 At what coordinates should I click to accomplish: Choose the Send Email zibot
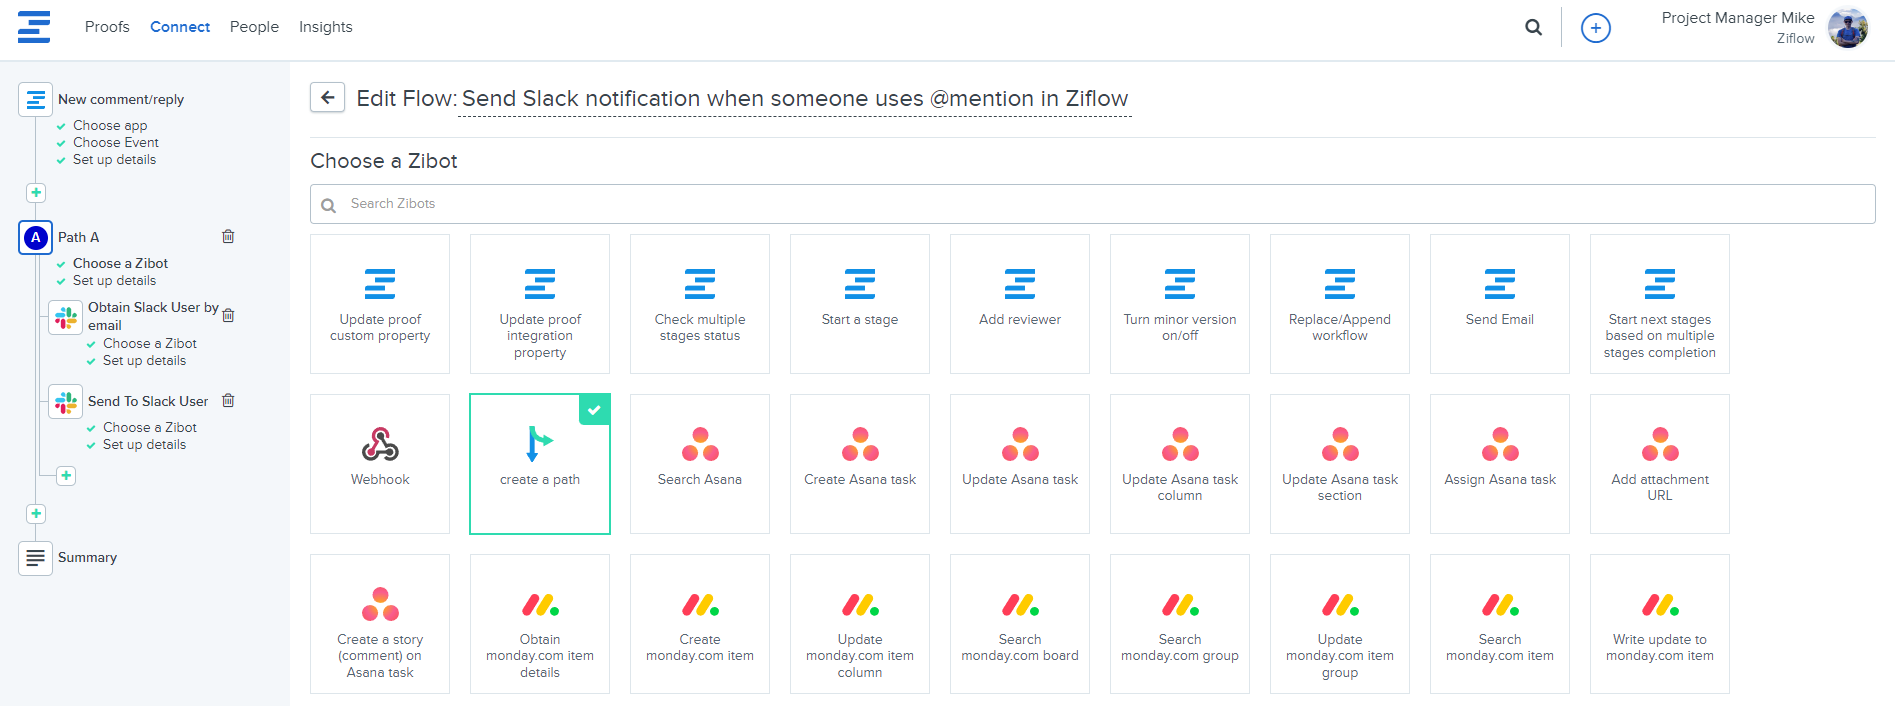1499,303
